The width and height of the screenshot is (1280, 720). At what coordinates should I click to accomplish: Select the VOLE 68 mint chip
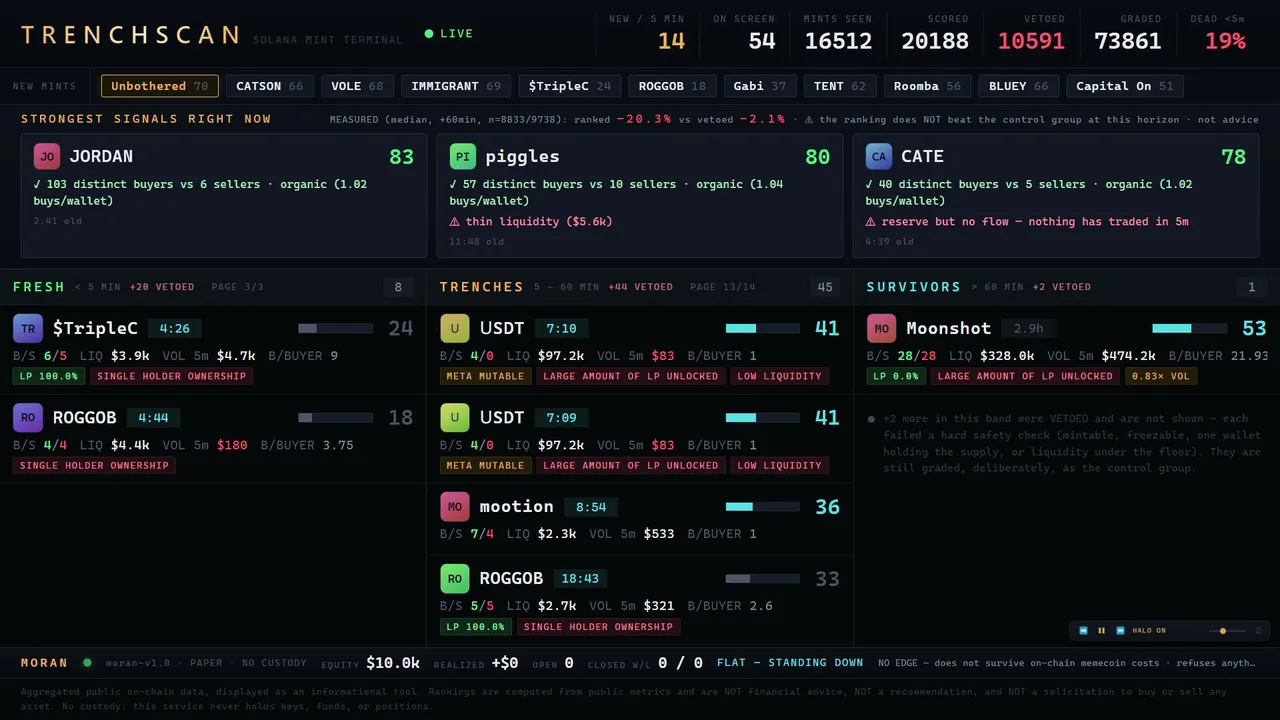point(357,86)
